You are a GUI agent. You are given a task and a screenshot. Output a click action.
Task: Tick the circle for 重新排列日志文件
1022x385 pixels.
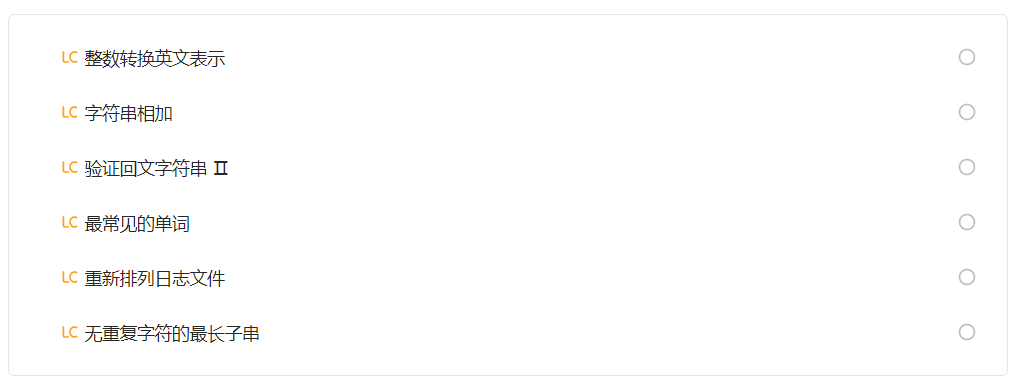point(967,278)
